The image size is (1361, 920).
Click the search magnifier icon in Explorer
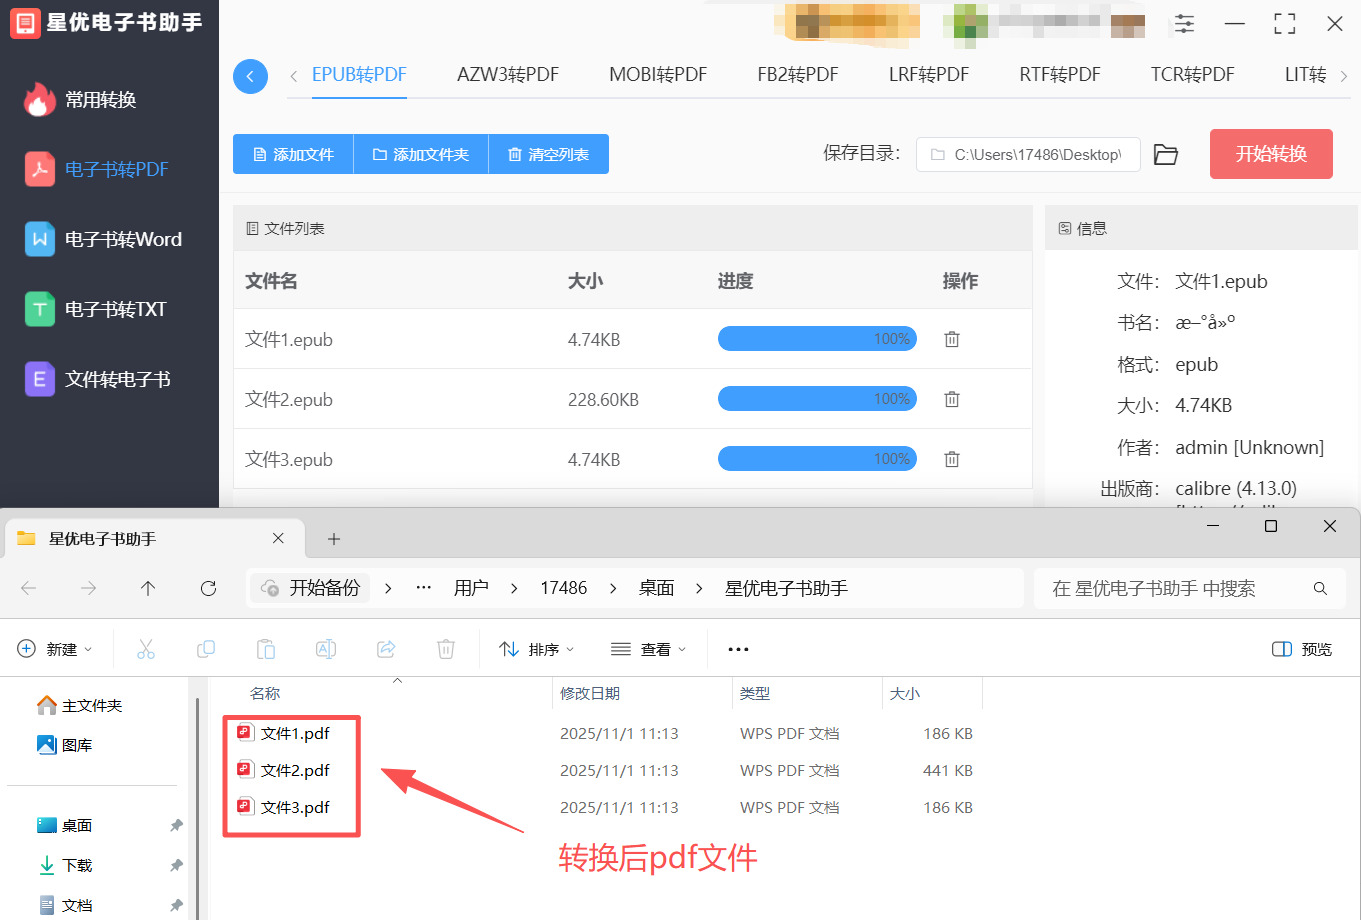(x=1320, y=588)
